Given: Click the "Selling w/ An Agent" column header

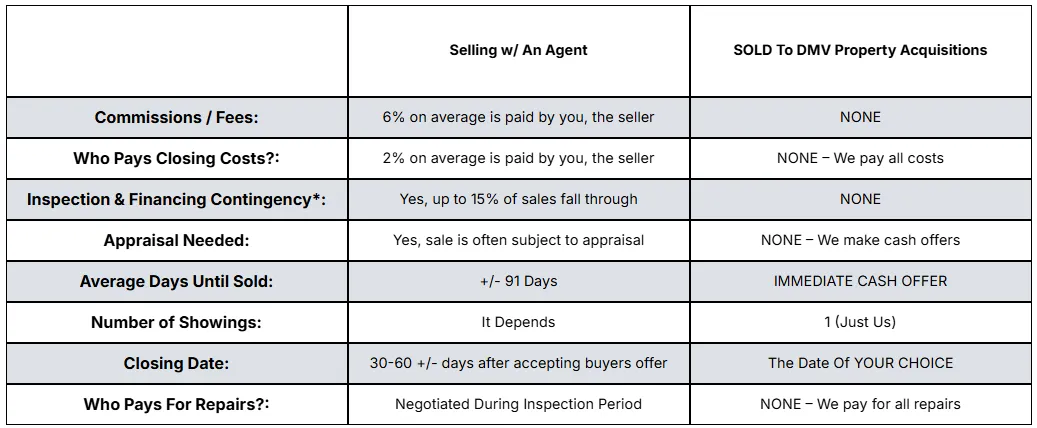Looking at the screenshot, I should click(x=518, y=50).
